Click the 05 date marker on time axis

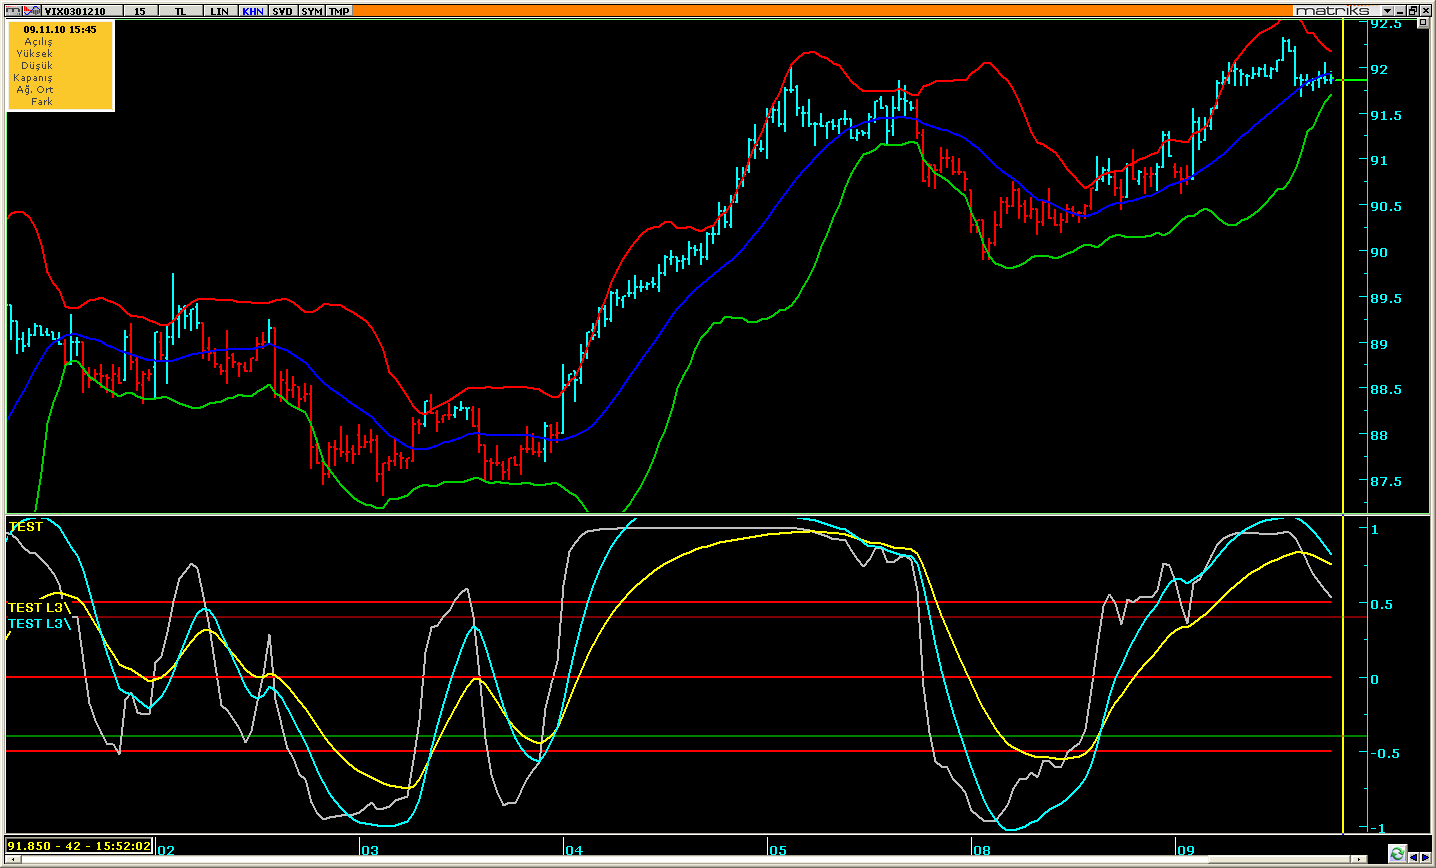778,850
